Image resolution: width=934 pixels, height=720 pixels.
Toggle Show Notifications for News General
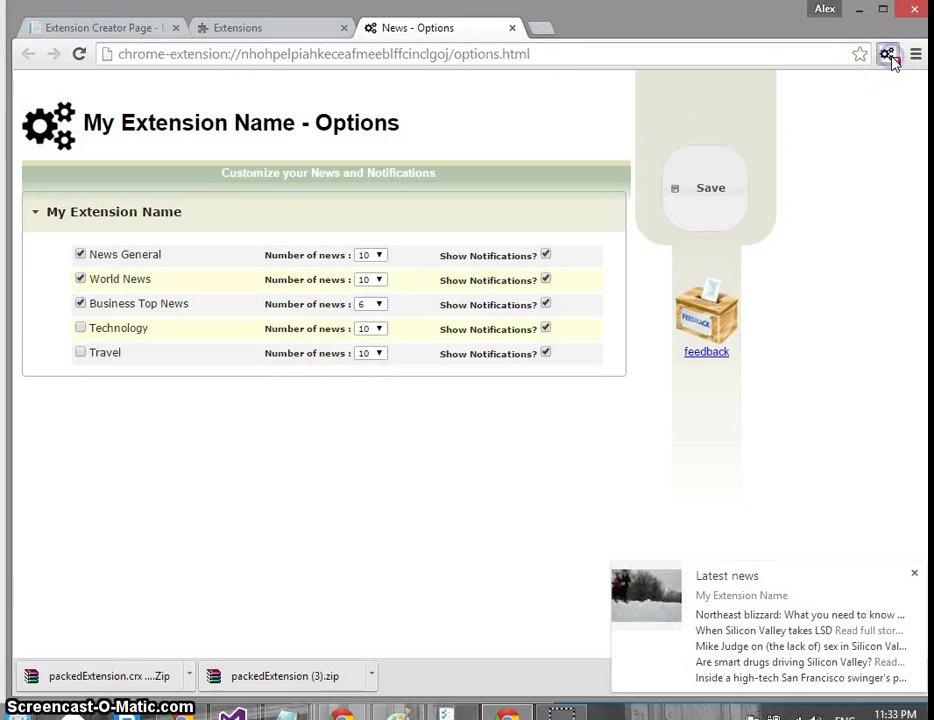[546, 254]
